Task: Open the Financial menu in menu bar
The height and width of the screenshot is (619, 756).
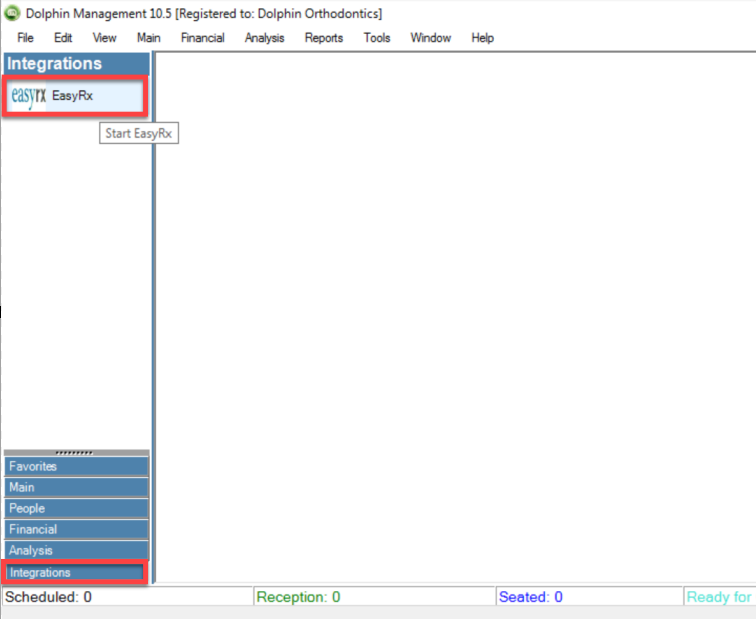Action: coord(202,38)
